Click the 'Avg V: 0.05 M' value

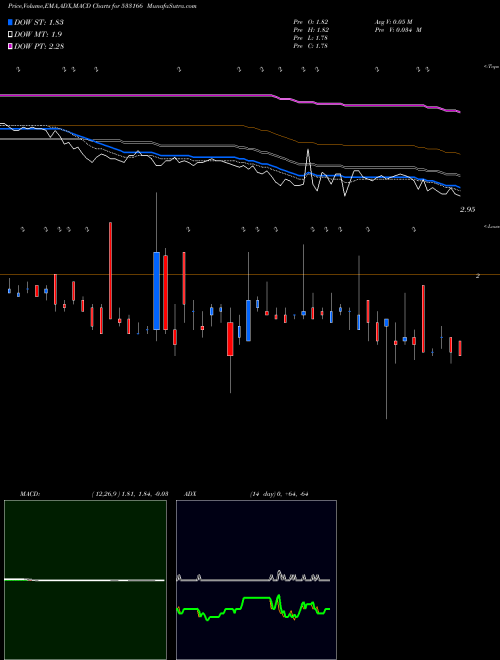393,22
